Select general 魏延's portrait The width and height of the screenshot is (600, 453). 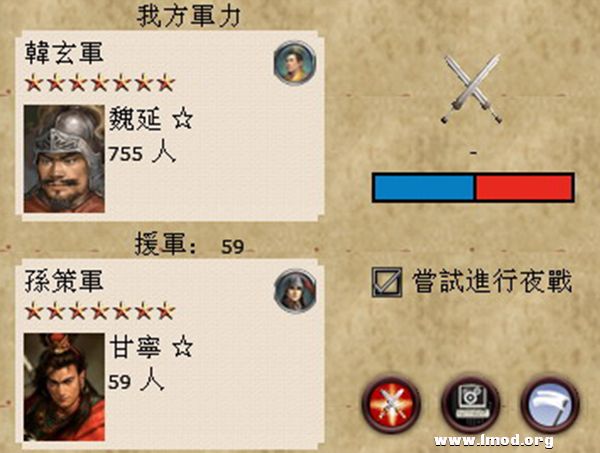tap(64, 159)
